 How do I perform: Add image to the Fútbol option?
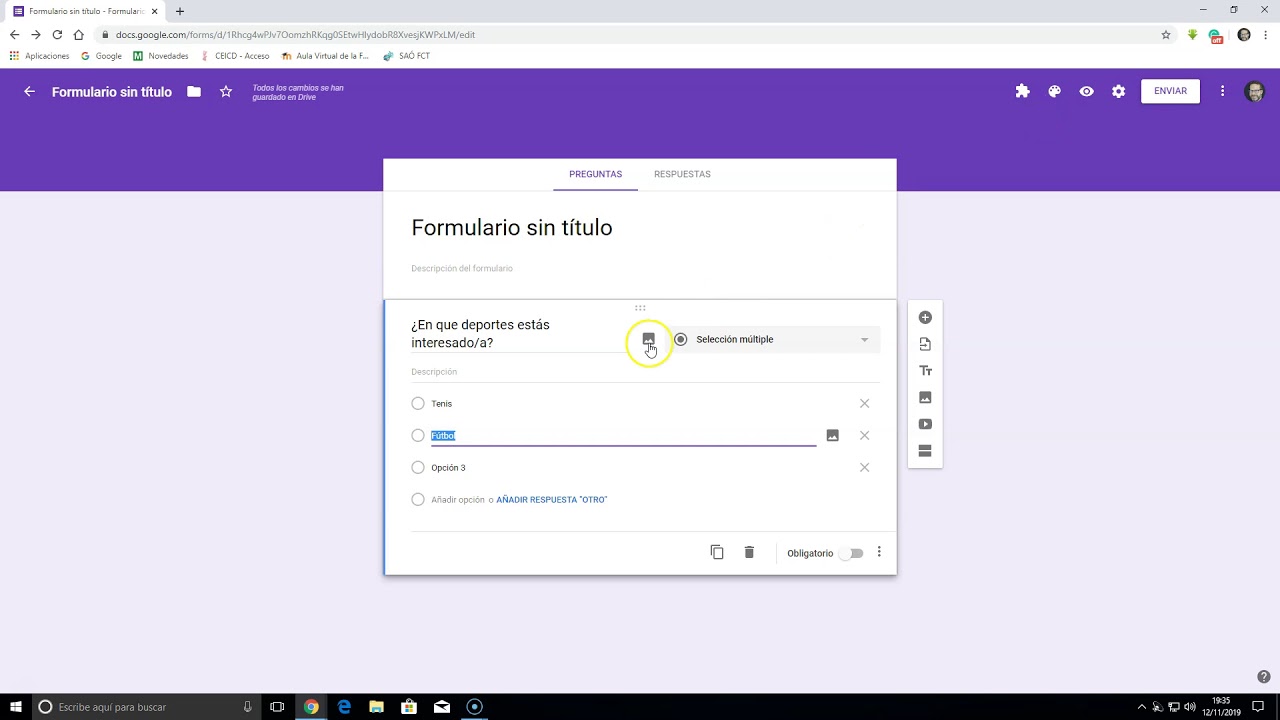pos(832,435)
